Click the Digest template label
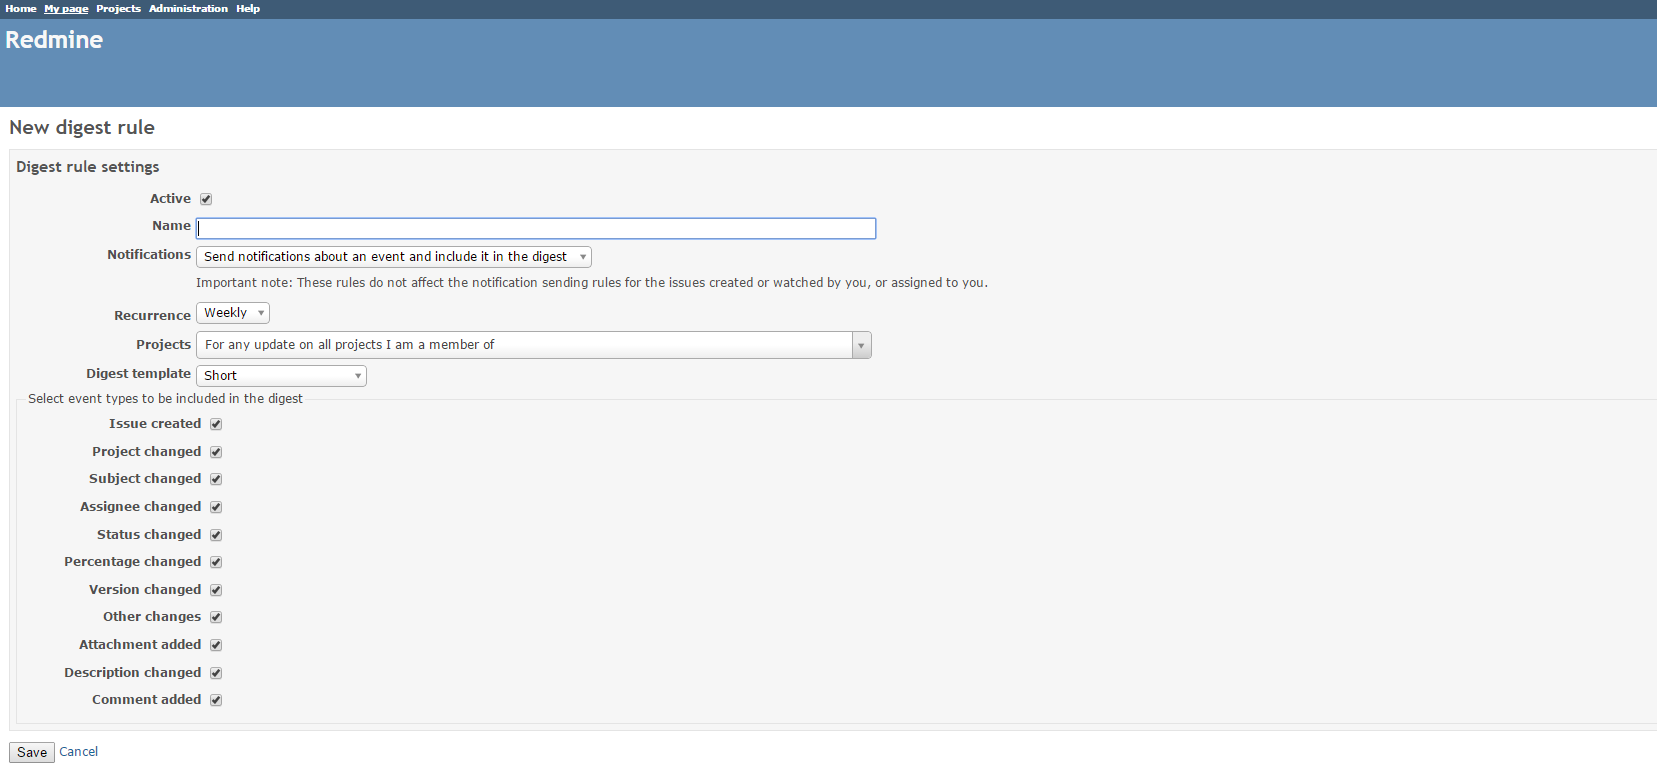 tap(138, 374)
